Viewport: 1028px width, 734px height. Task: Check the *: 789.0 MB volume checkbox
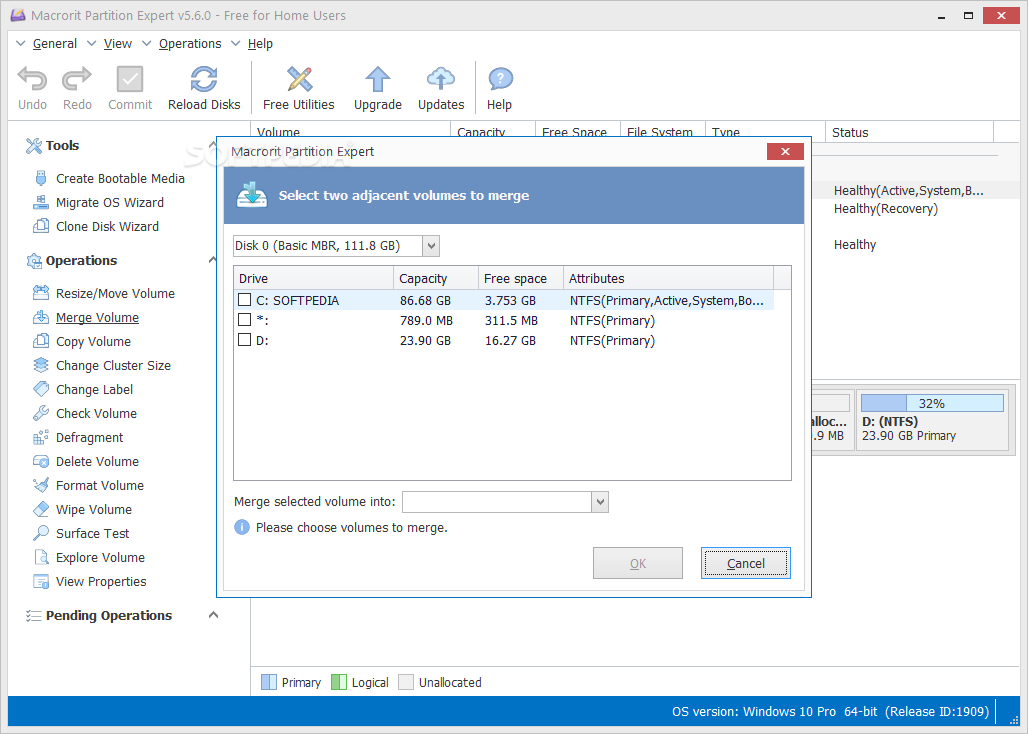(245, 320)
